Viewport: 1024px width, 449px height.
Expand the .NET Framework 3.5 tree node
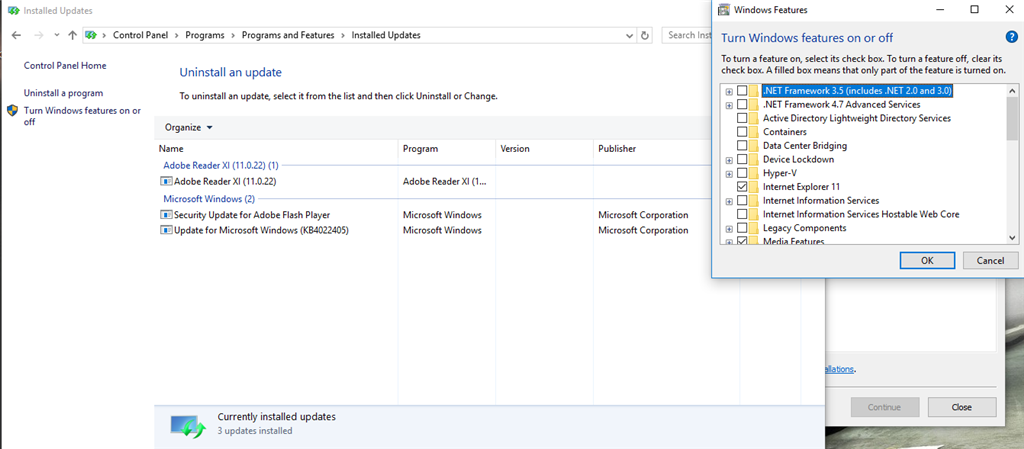tap(729, 91)
